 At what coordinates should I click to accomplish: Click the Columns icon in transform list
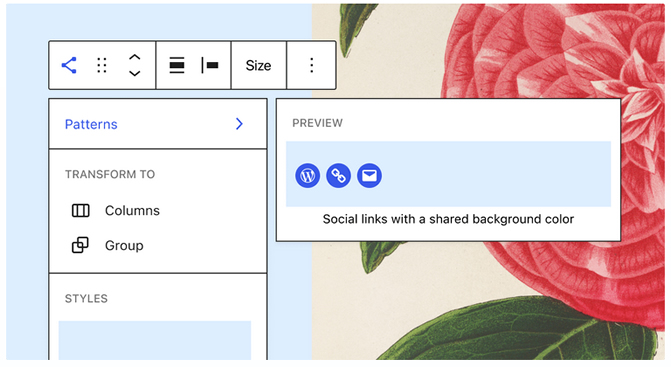[x=80, y=210]
